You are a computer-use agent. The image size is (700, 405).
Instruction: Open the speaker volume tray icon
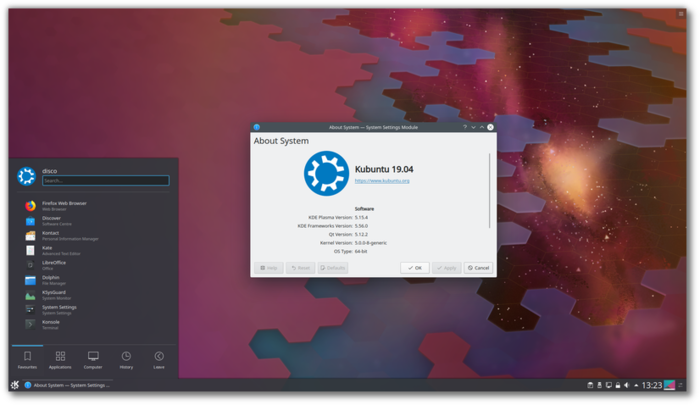pos(627,385)
